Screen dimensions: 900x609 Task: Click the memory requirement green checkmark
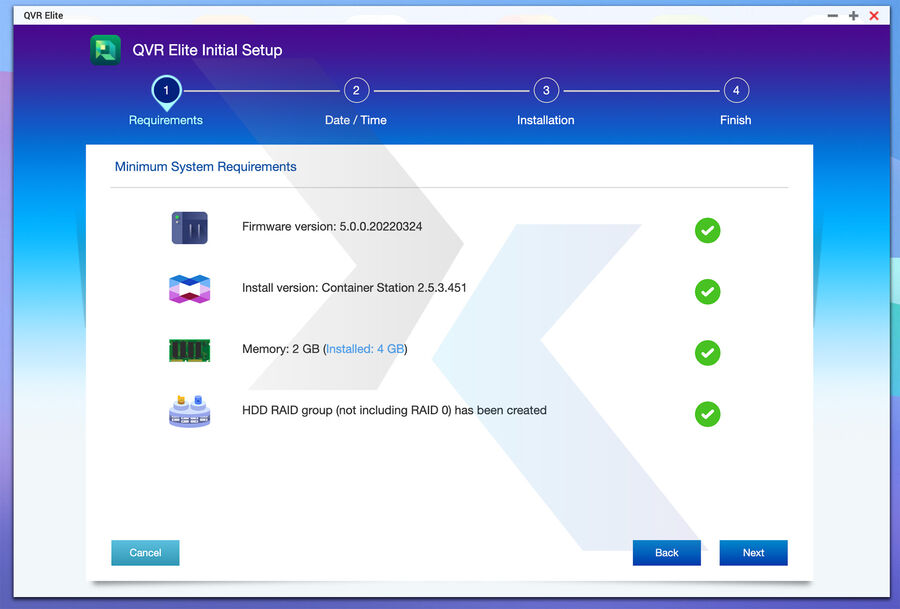pyautogui.click(x=707, y=353)
